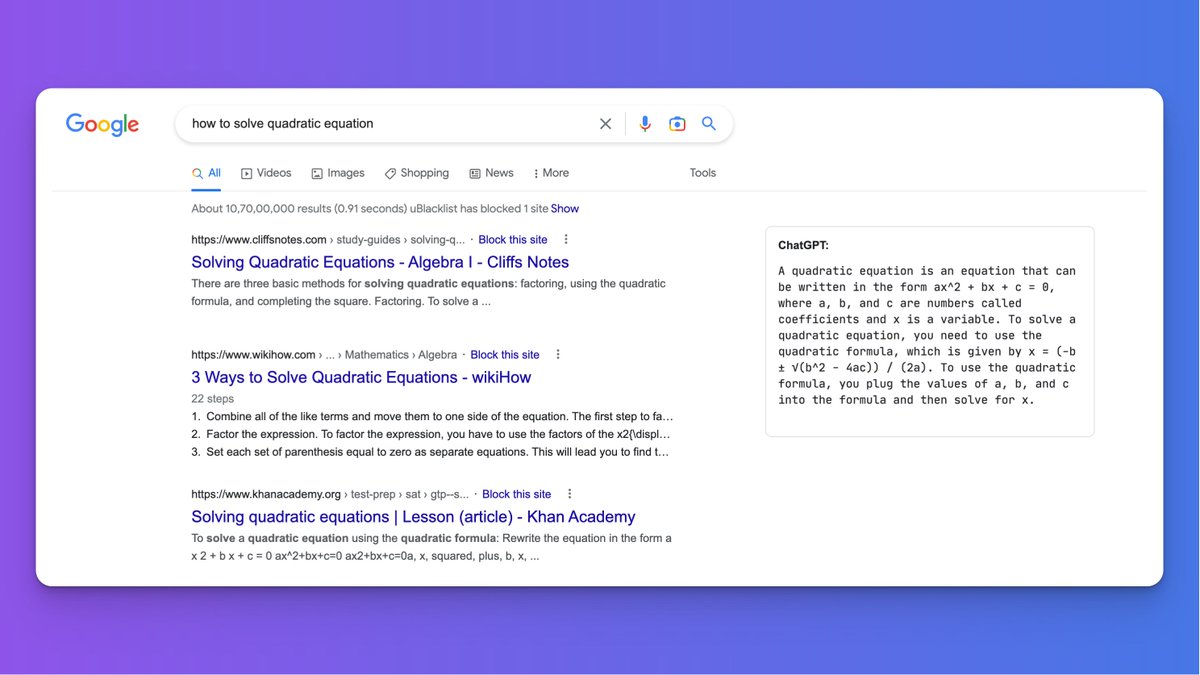Click the ChatGPT quadratic formula answer text
Screen dimensions: 1200x675
[928, 336]
